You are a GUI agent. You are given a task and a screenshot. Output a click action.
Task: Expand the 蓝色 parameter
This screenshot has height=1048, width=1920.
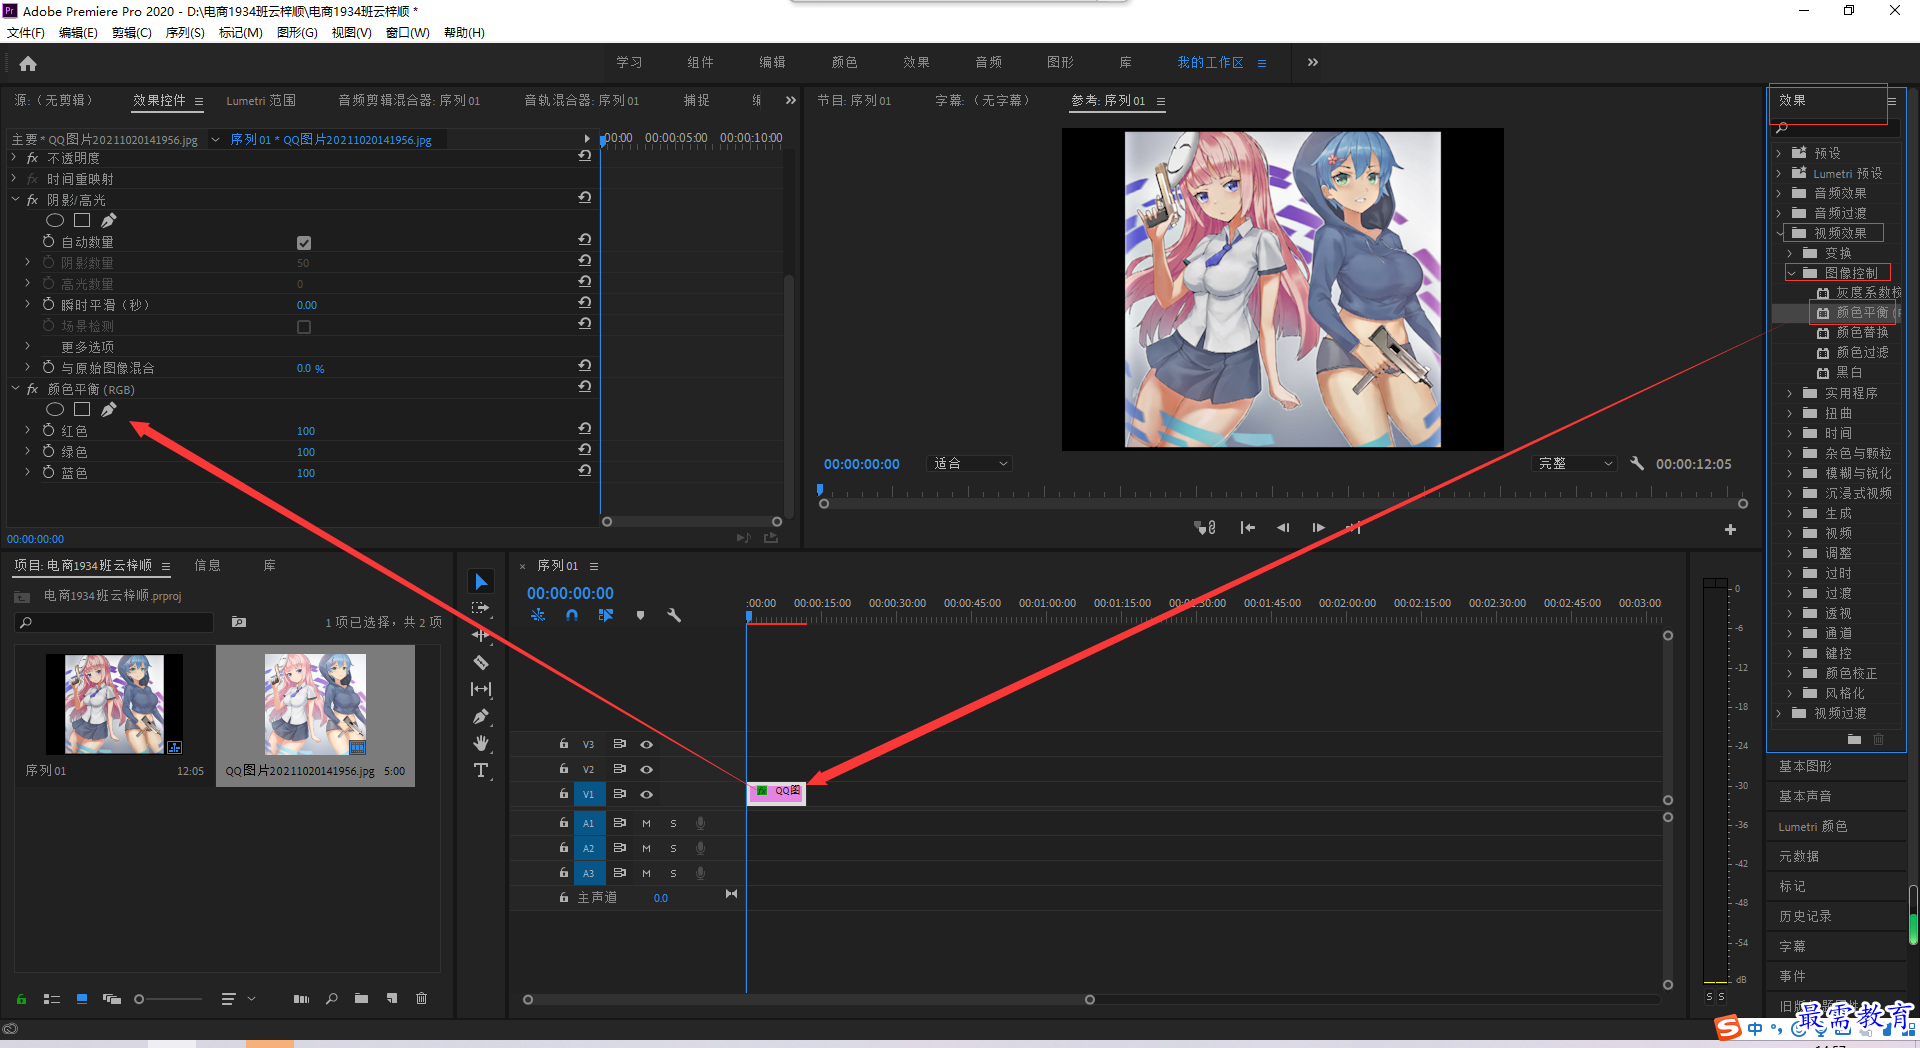coord(27,472)
